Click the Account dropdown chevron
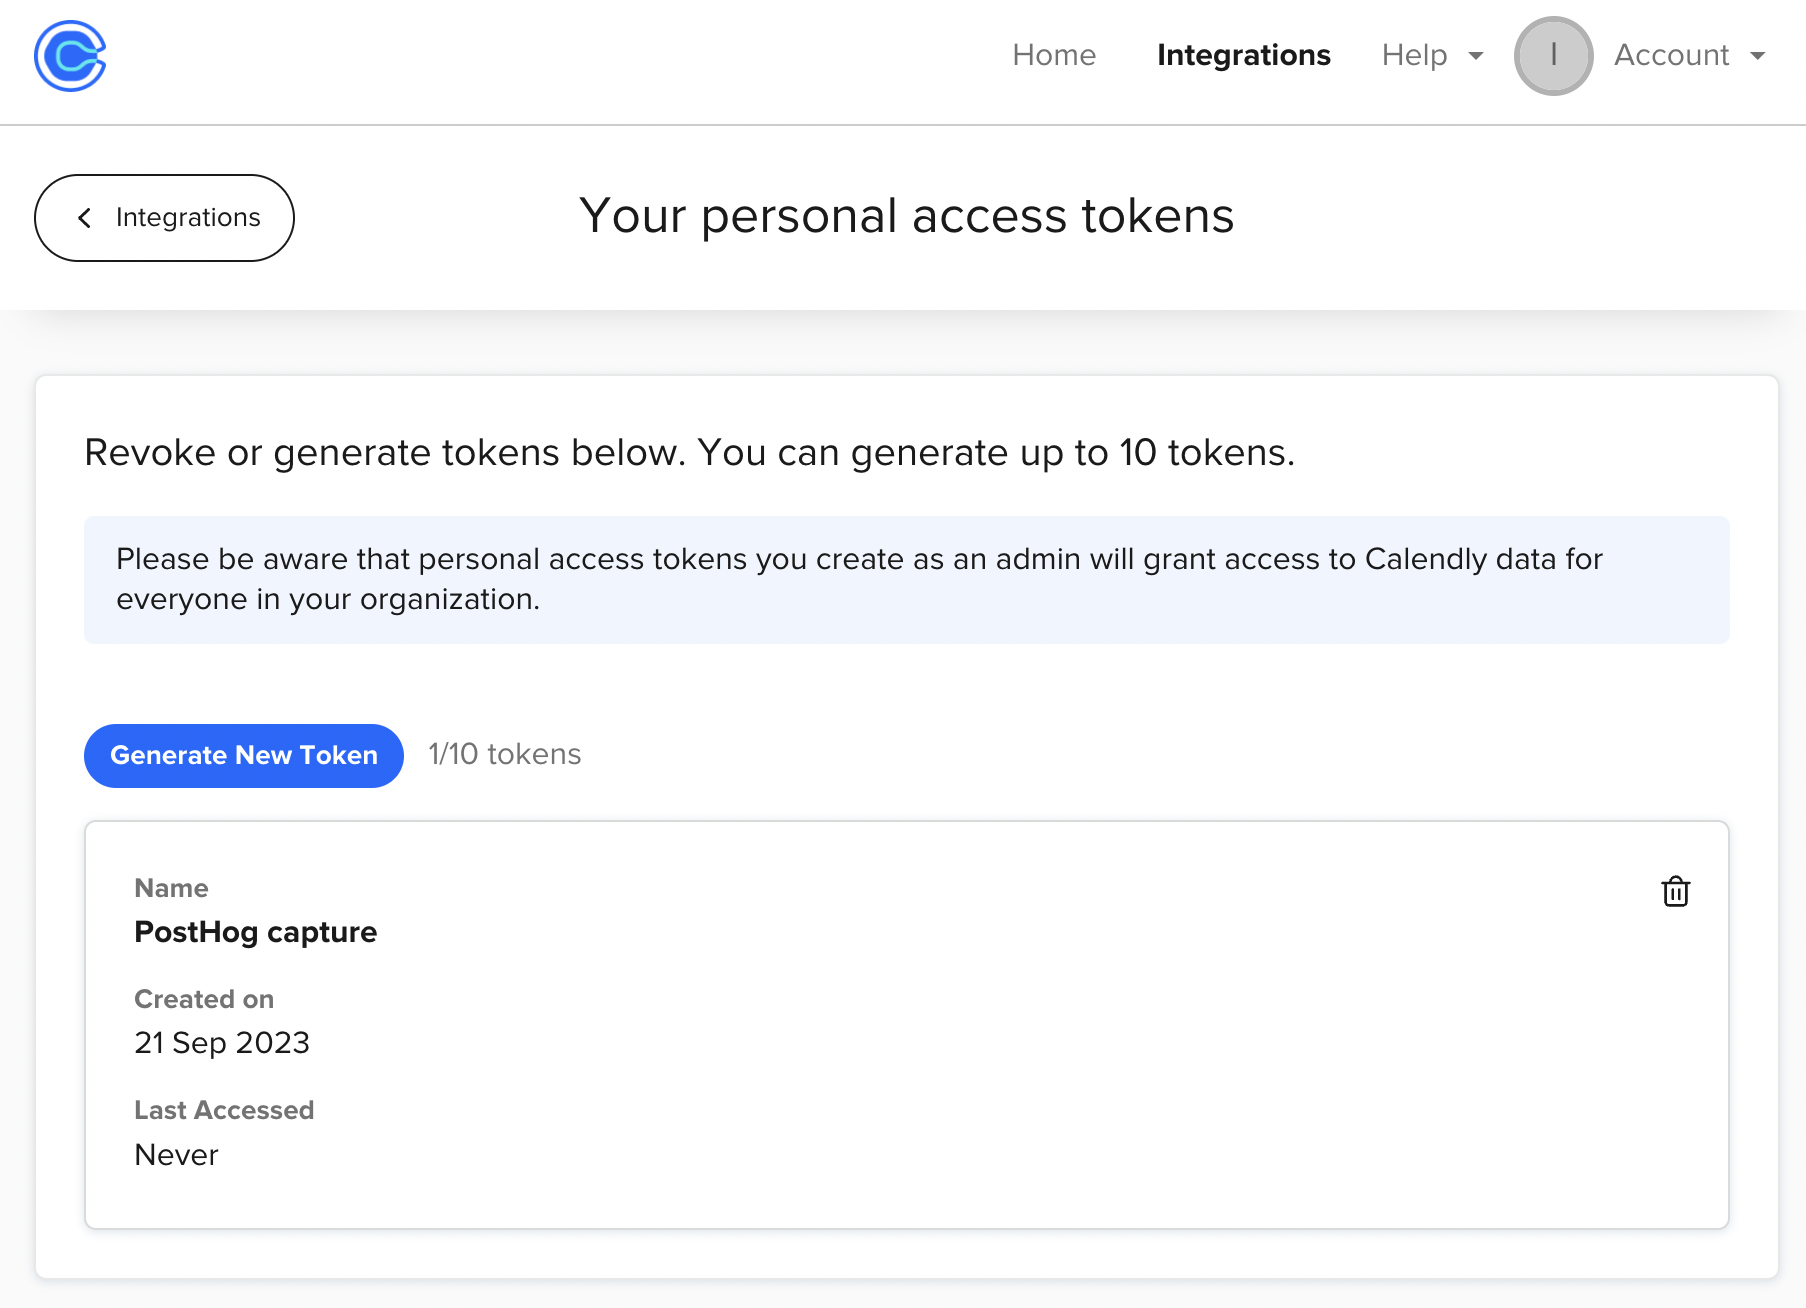Image resolution: width=1806 pixels, height=1308 pixels. pyautogui.click(x=1758, y=57)
